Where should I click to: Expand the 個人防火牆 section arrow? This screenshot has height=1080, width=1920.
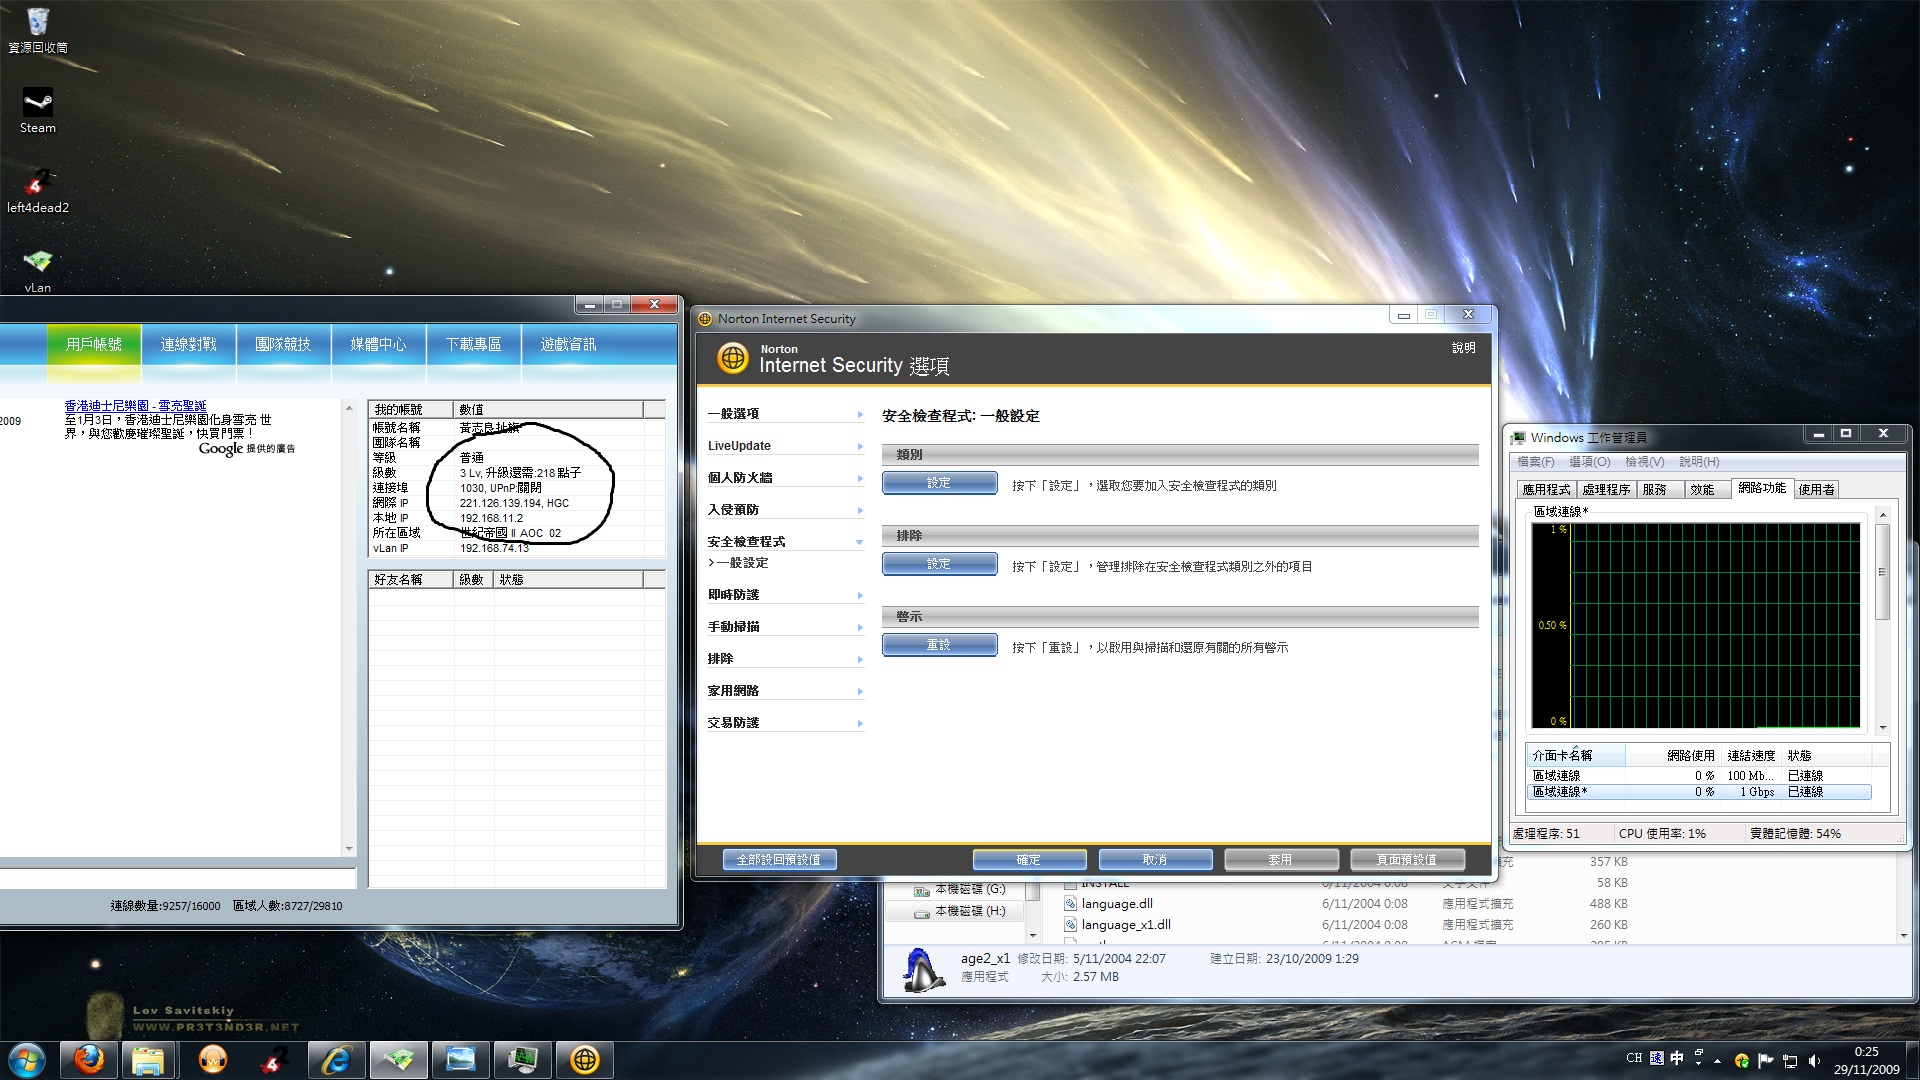tap(859, 478)
